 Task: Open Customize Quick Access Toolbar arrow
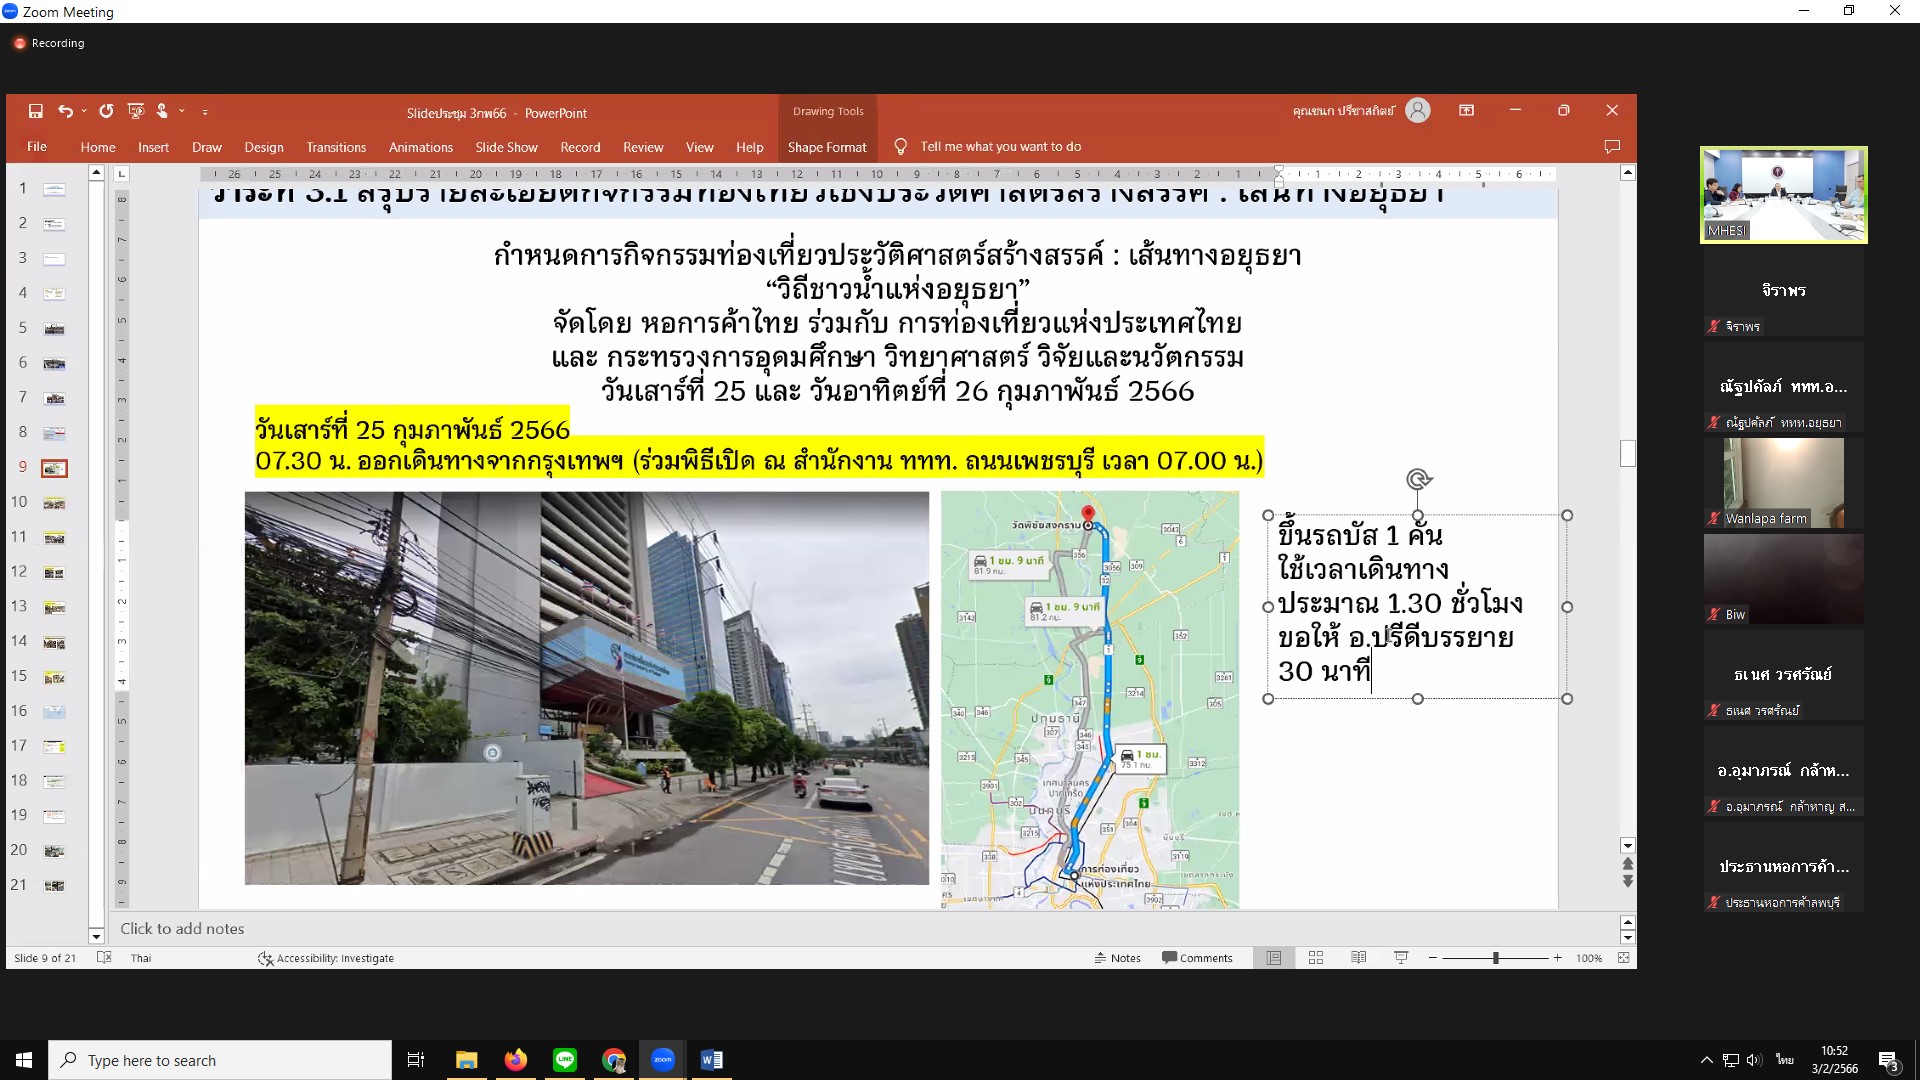point(205,112)
